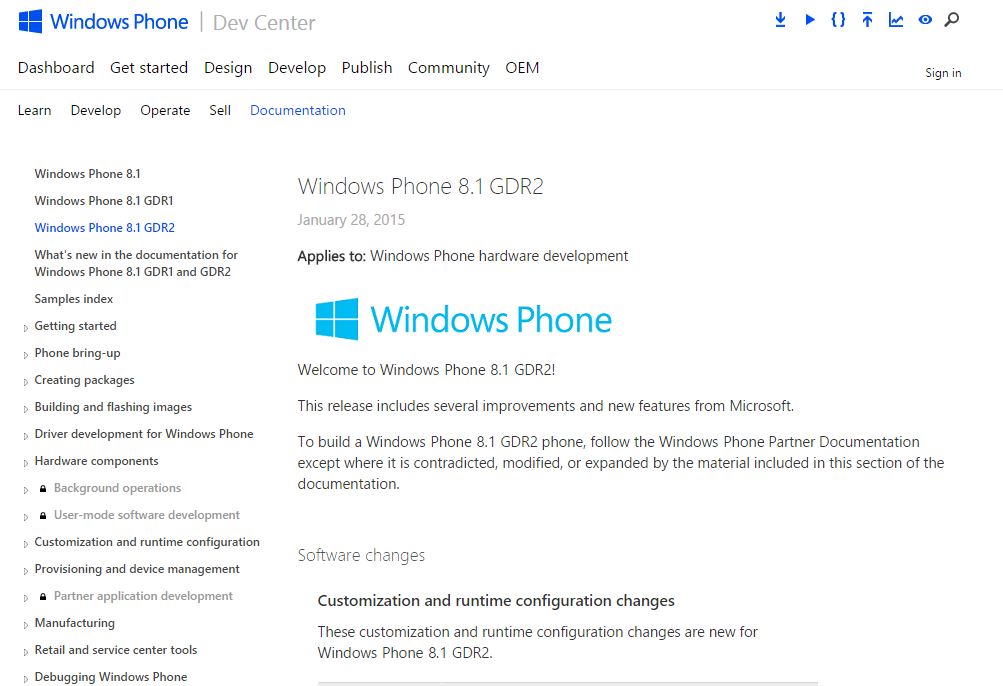Open Getting started sidebar label
Screen dimensions: 1003x686
coord(75,326)
